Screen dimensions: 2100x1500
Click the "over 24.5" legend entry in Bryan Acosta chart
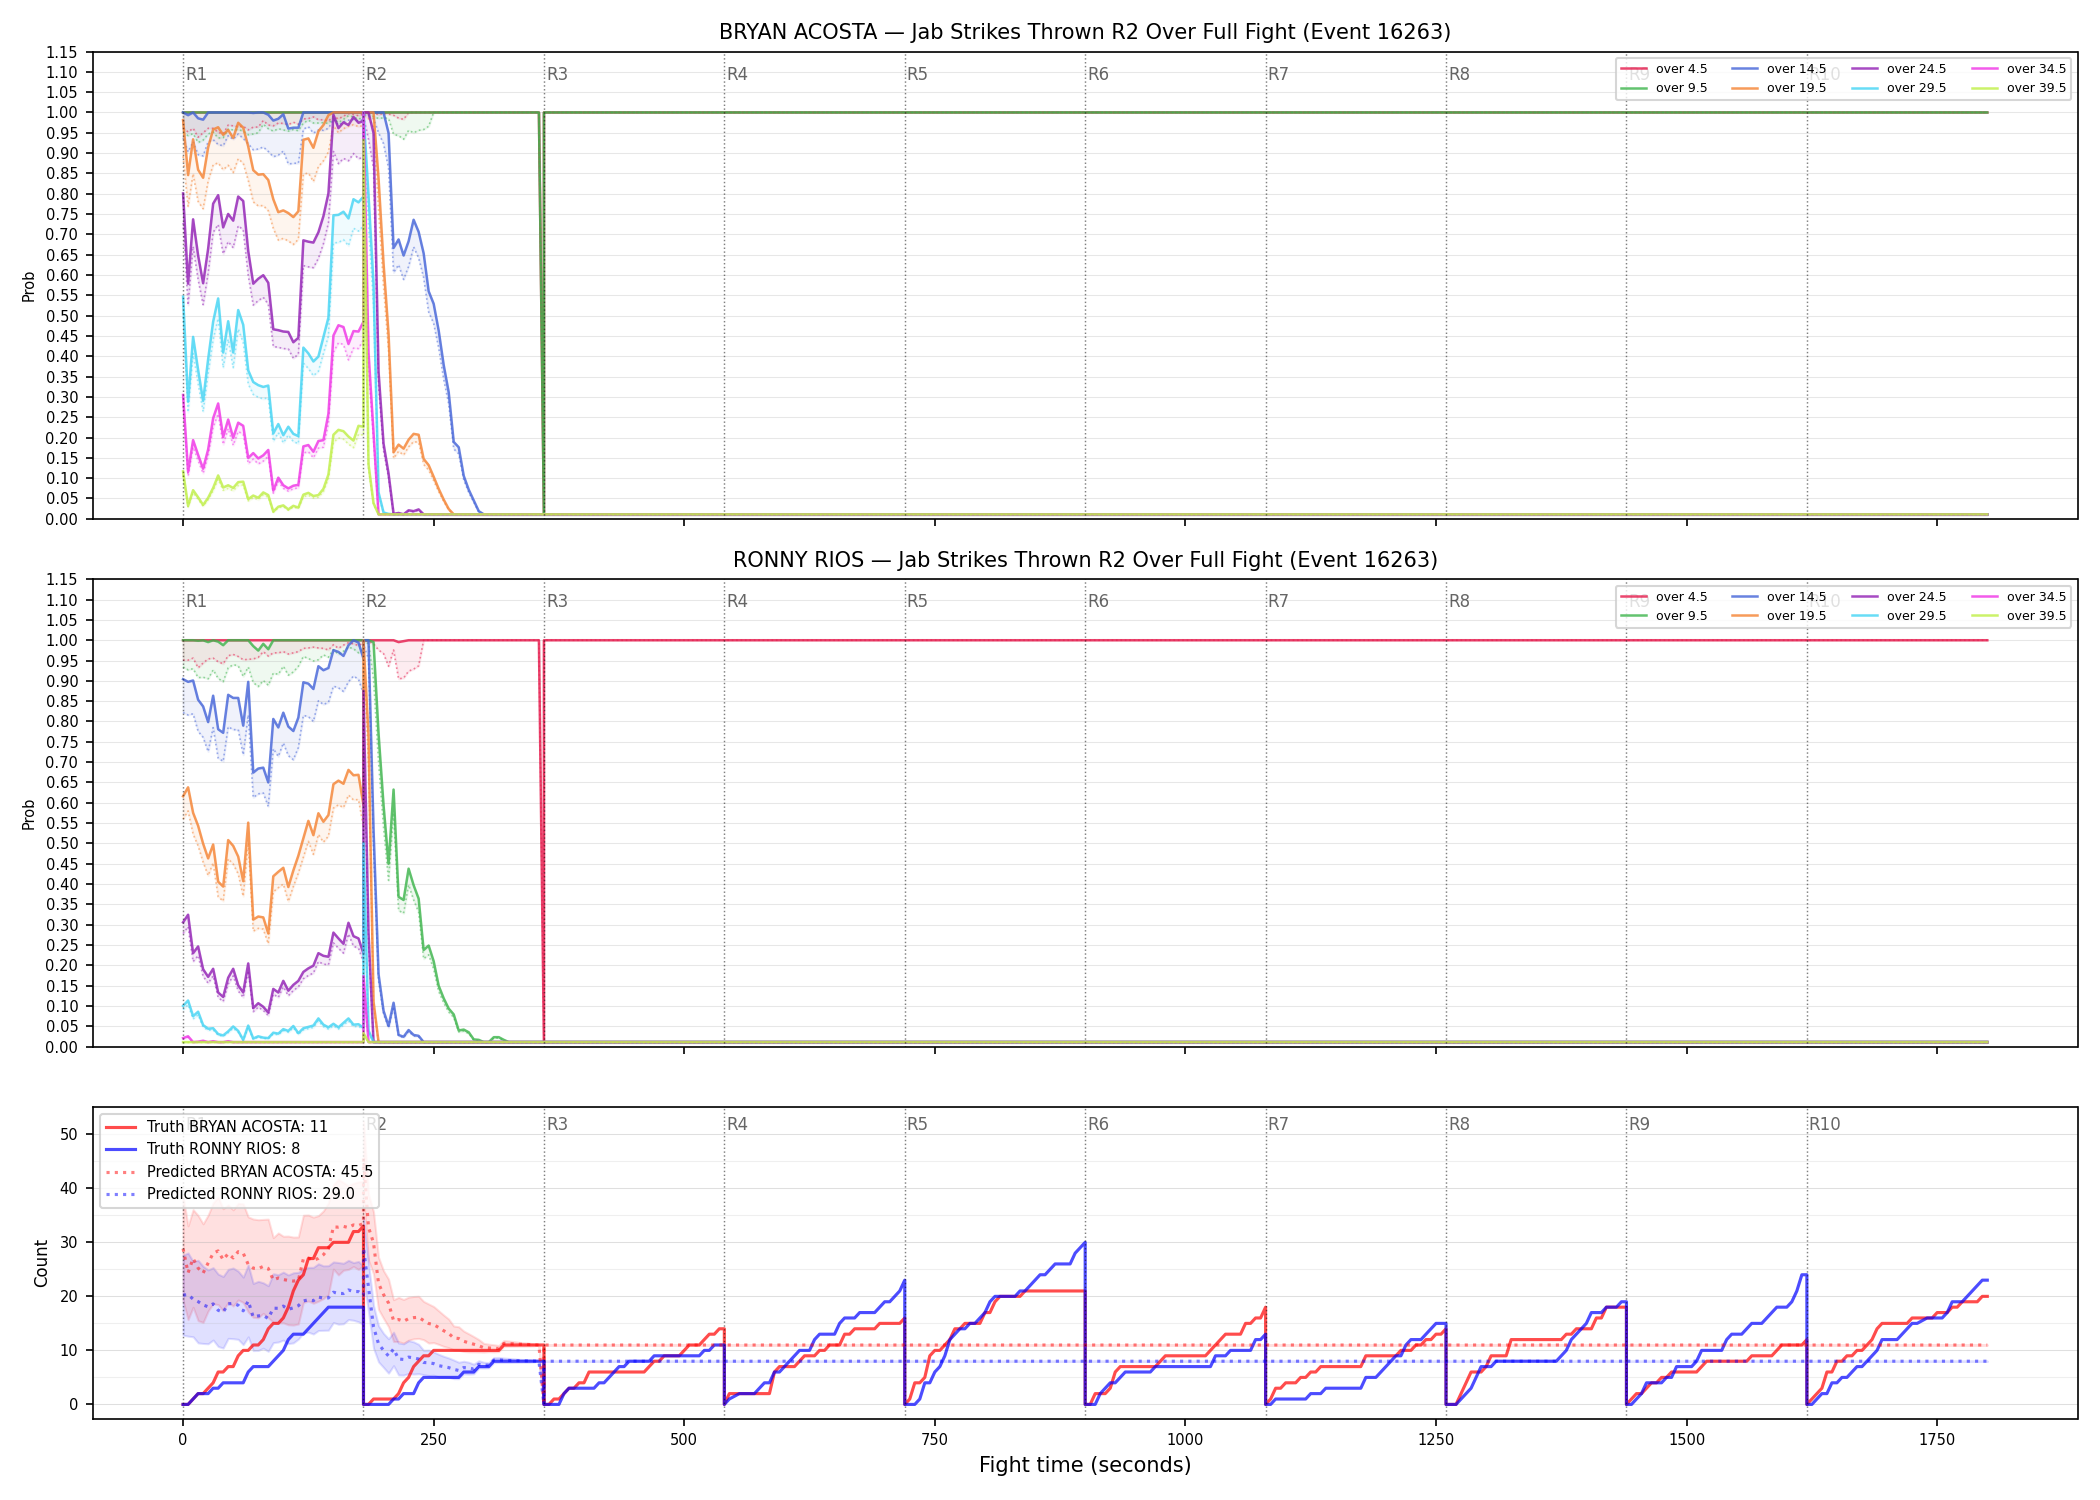(1898, 69)
